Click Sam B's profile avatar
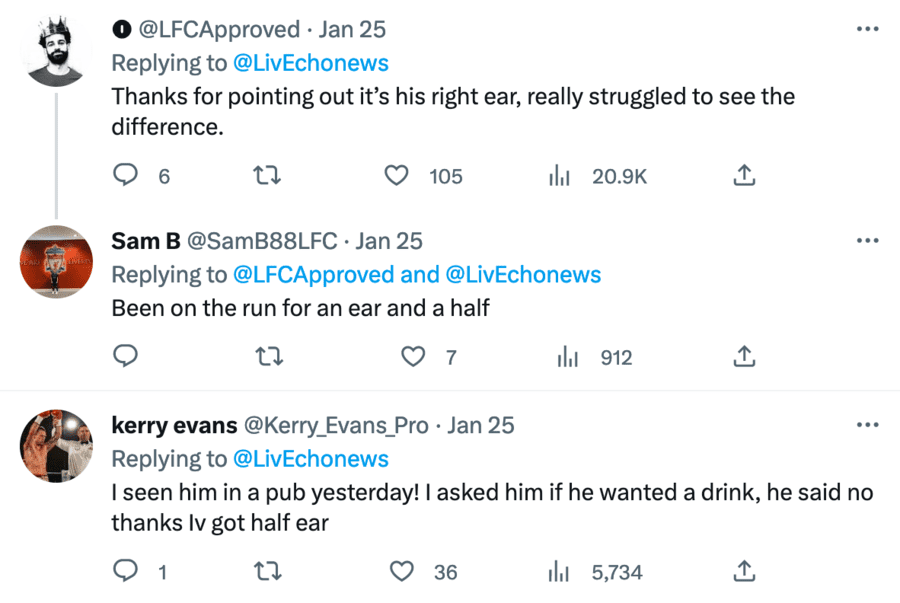The image size is (900, 603). click(x=56, y=261)
